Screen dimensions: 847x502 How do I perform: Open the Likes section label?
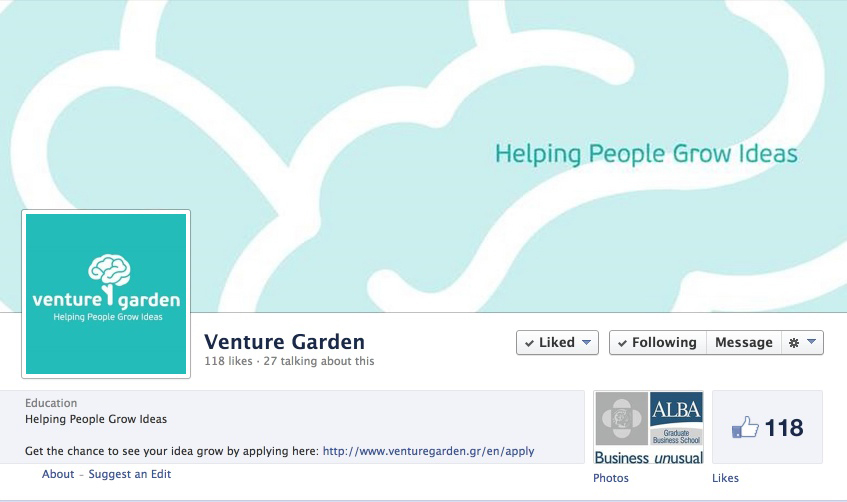click(725, 478)
